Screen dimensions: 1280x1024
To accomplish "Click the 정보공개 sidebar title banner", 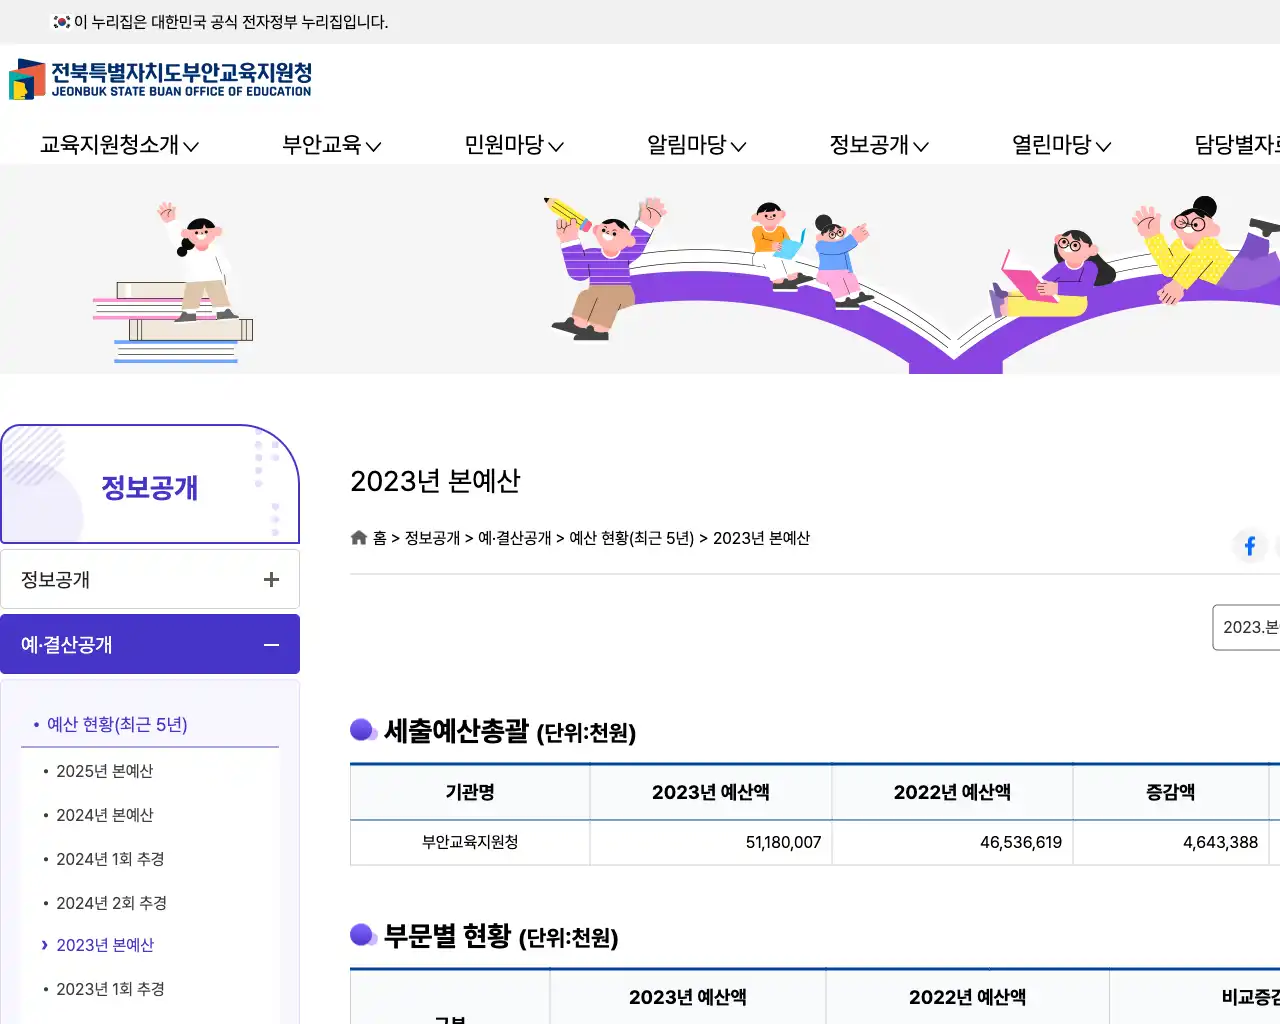I will pos(150,485).
